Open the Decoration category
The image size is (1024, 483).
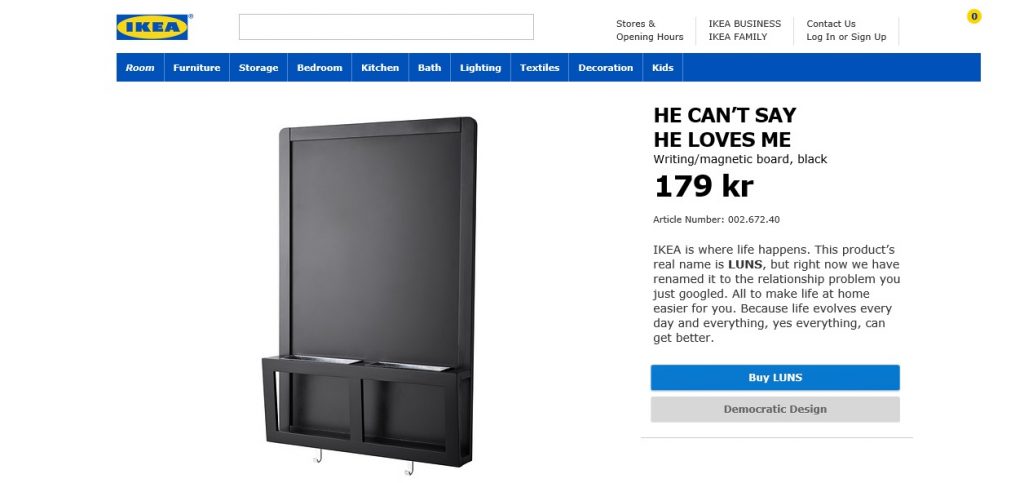(x=605, y=67)
